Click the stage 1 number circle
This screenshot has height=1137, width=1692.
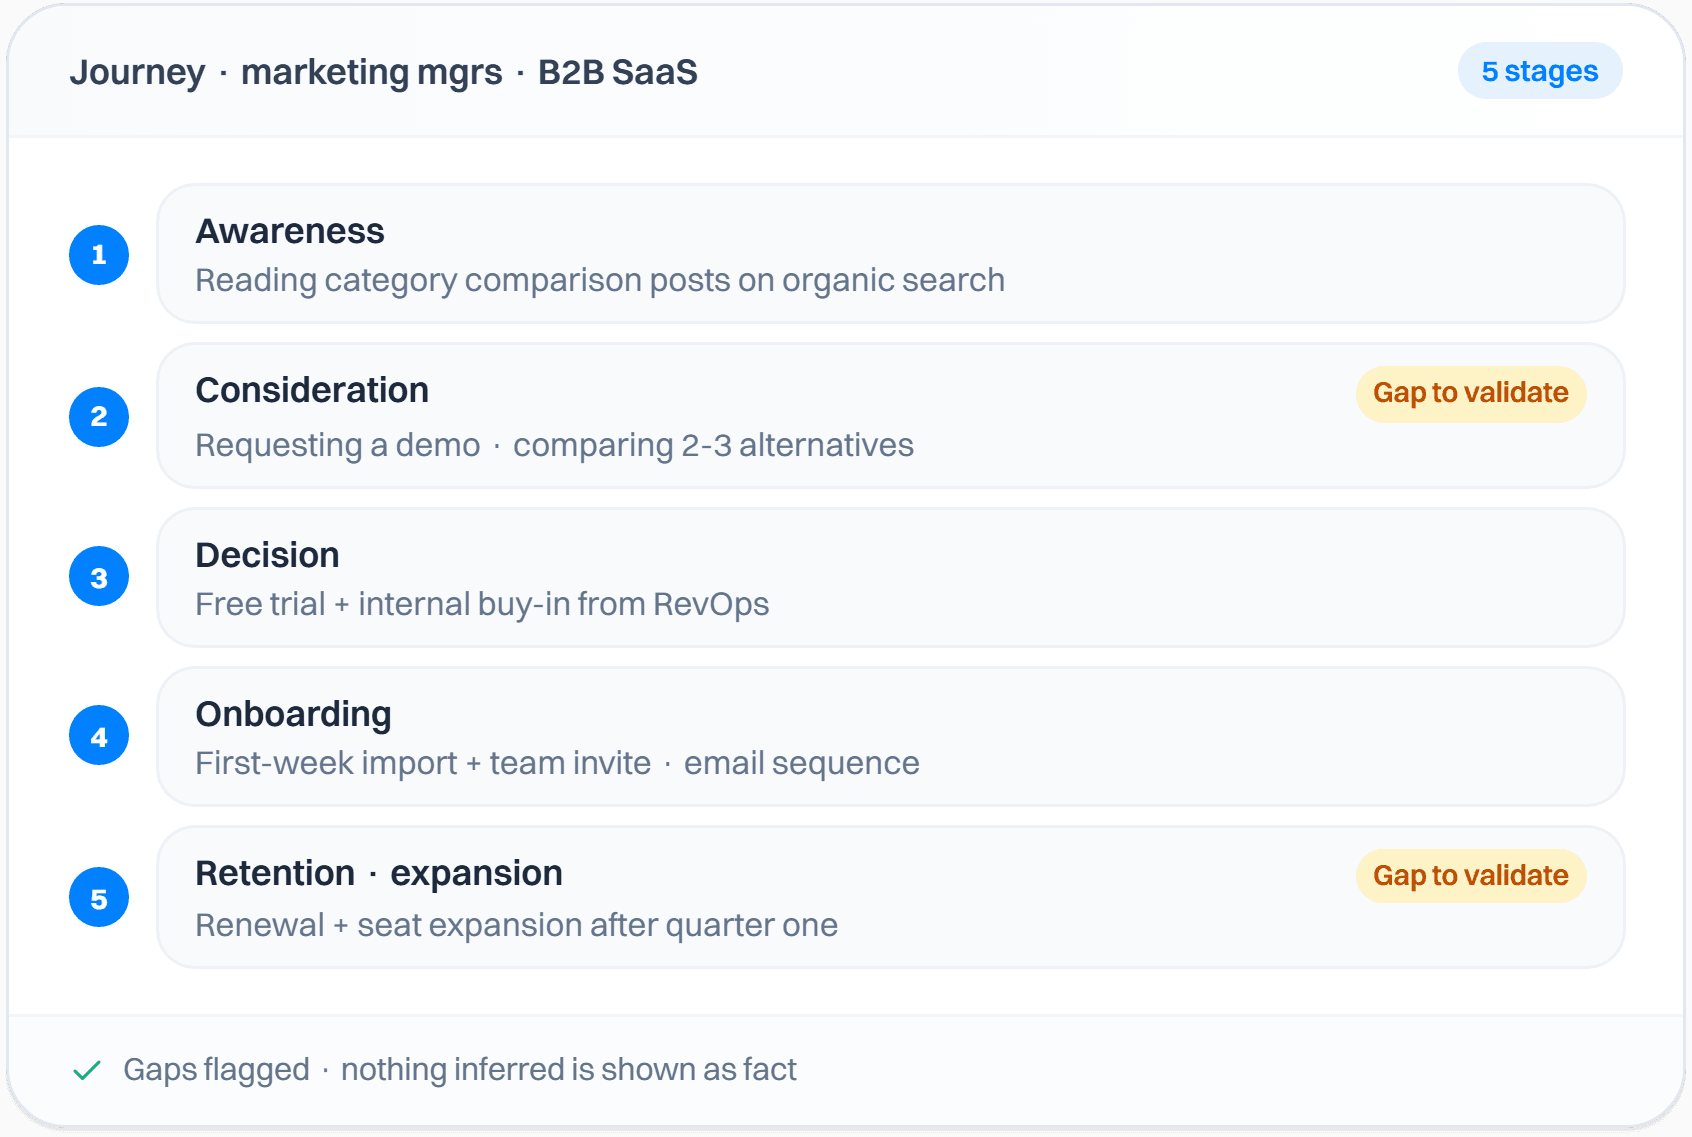(x=99, y=255)
